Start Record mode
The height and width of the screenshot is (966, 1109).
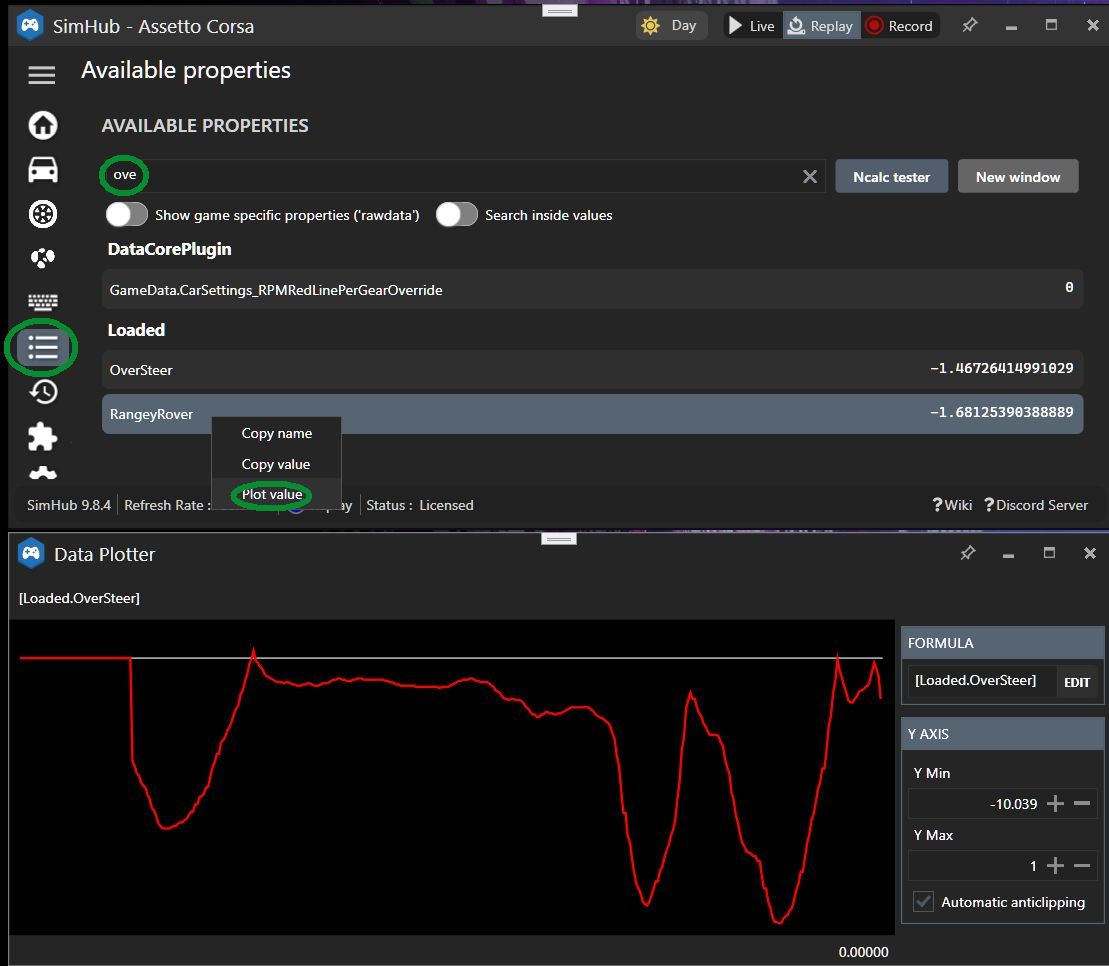coord(900,25)
